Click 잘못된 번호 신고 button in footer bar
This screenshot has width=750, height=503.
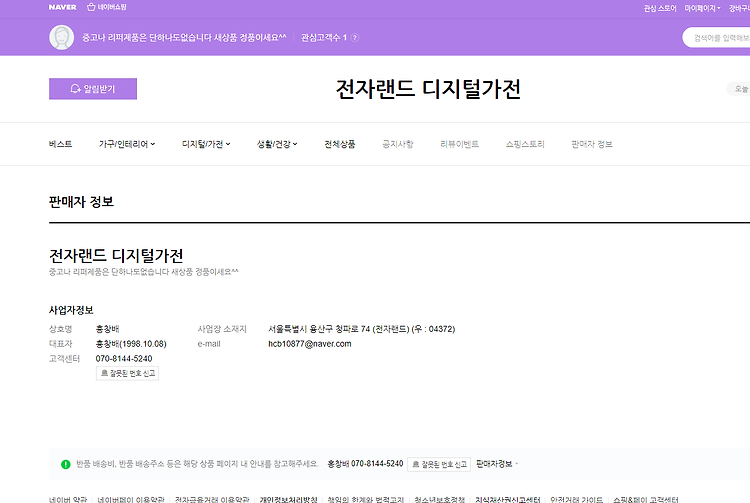[439, 464]
